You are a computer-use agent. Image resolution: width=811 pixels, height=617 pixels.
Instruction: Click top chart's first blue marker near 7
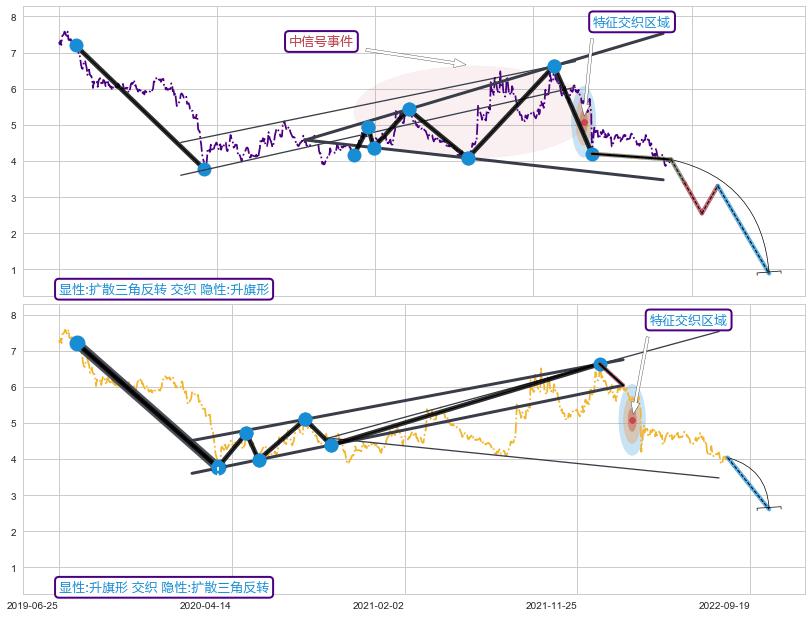click(x=76, y=46)
